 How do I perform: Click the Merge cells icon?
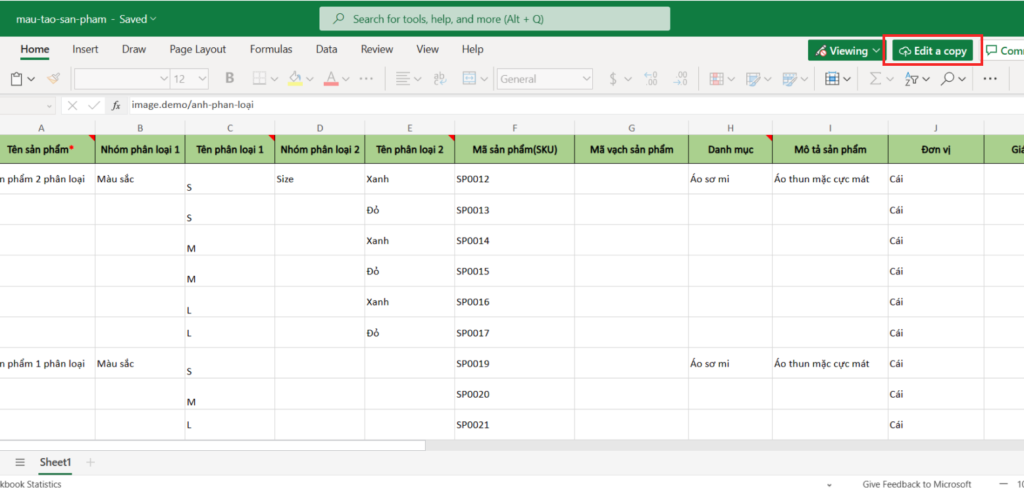[469, 79]
